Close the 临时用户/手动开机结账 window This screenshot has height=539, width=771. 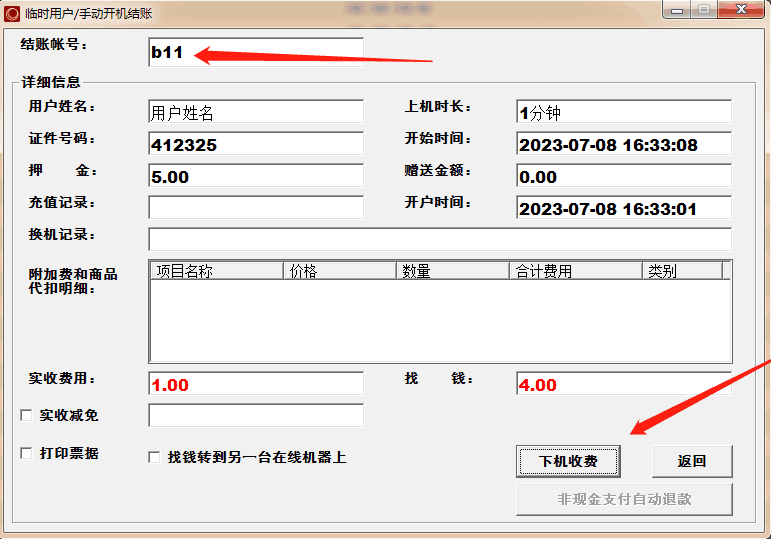[741, 10]
